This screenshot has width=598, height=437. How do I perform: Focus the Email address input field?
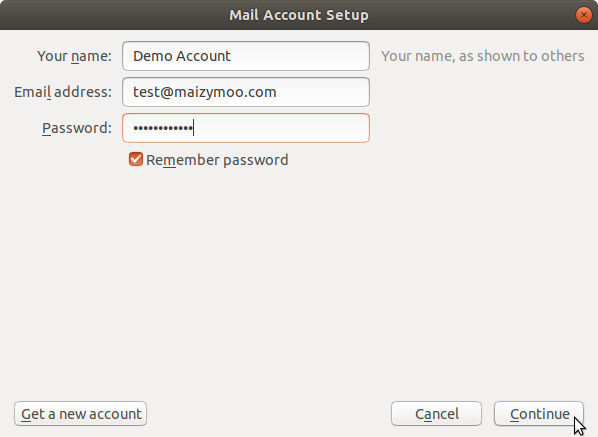pyautogui.click(x=246, y=92)
